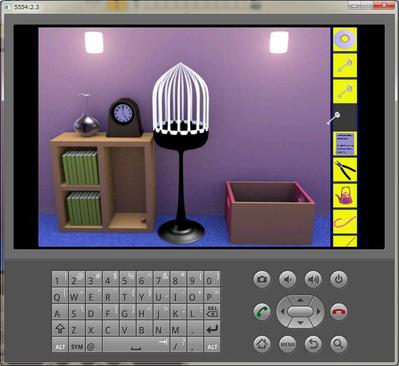Viewport: 399px width, 366px height.
Task: Select the pliers in inventory
Action: (x=345, y=169)
